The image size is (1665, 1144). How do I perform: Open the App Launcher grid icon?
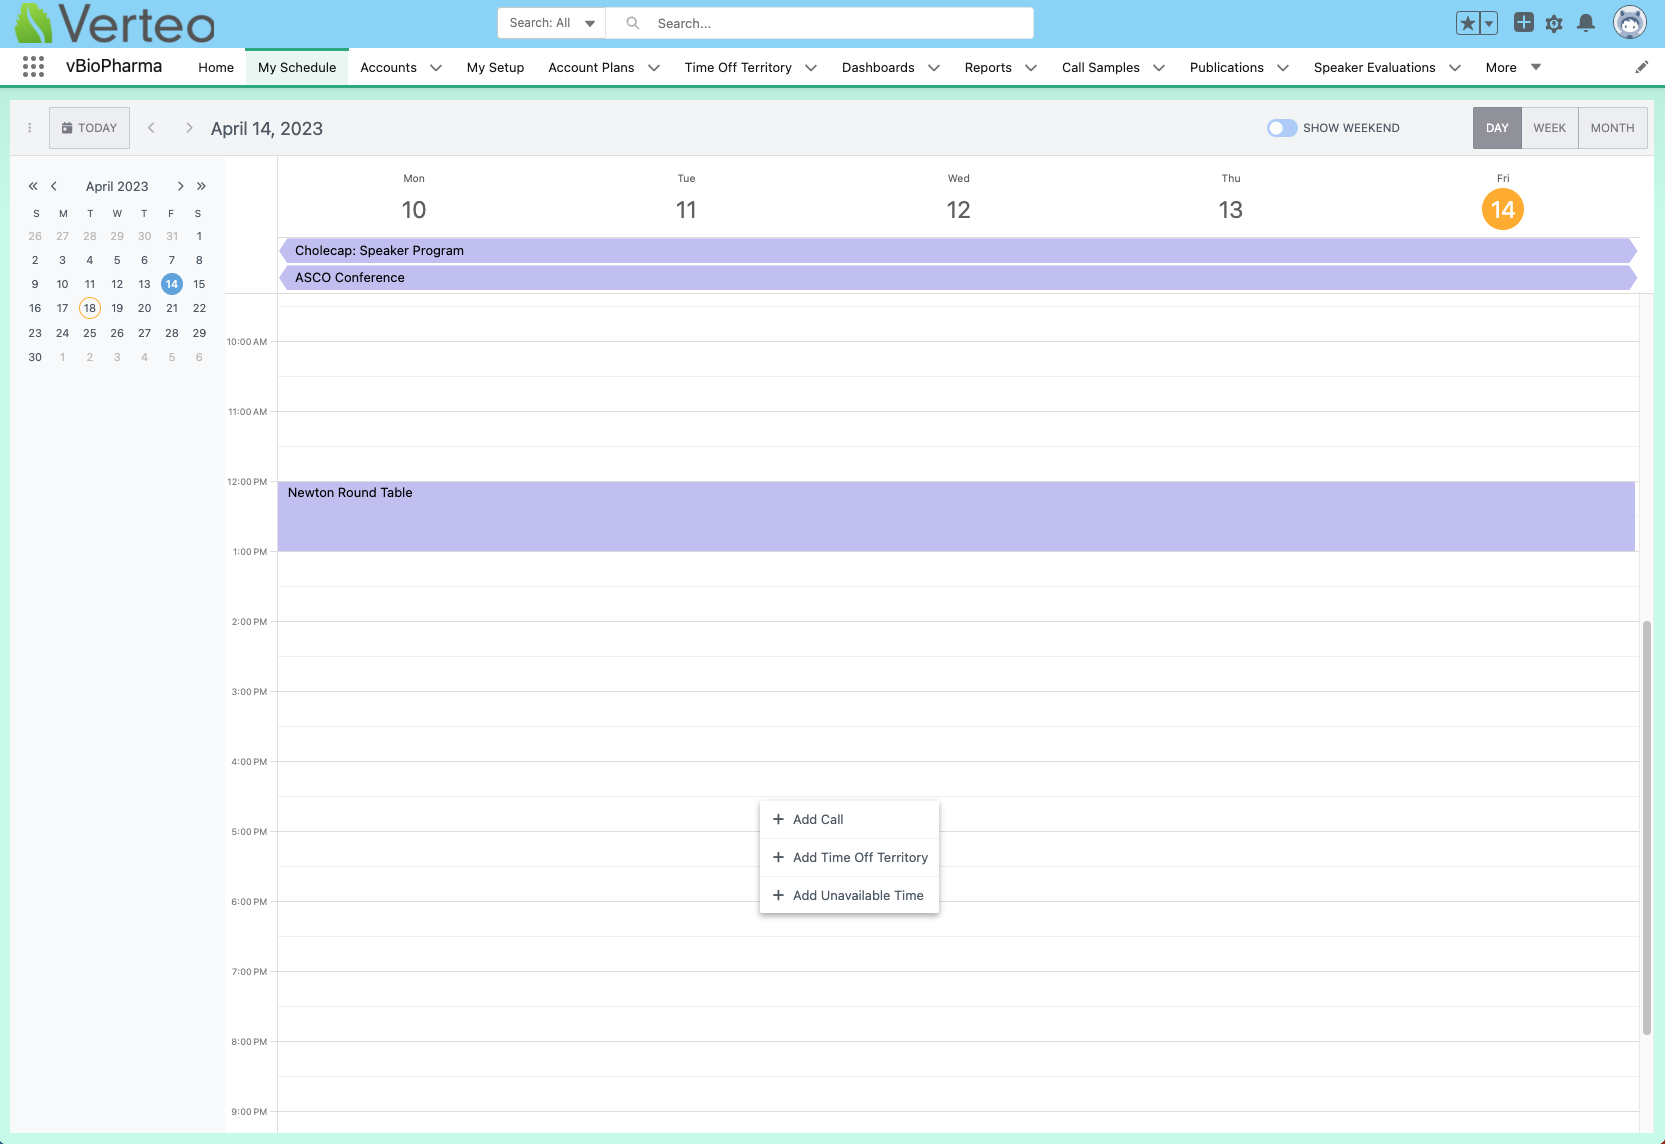pos(33,67)
